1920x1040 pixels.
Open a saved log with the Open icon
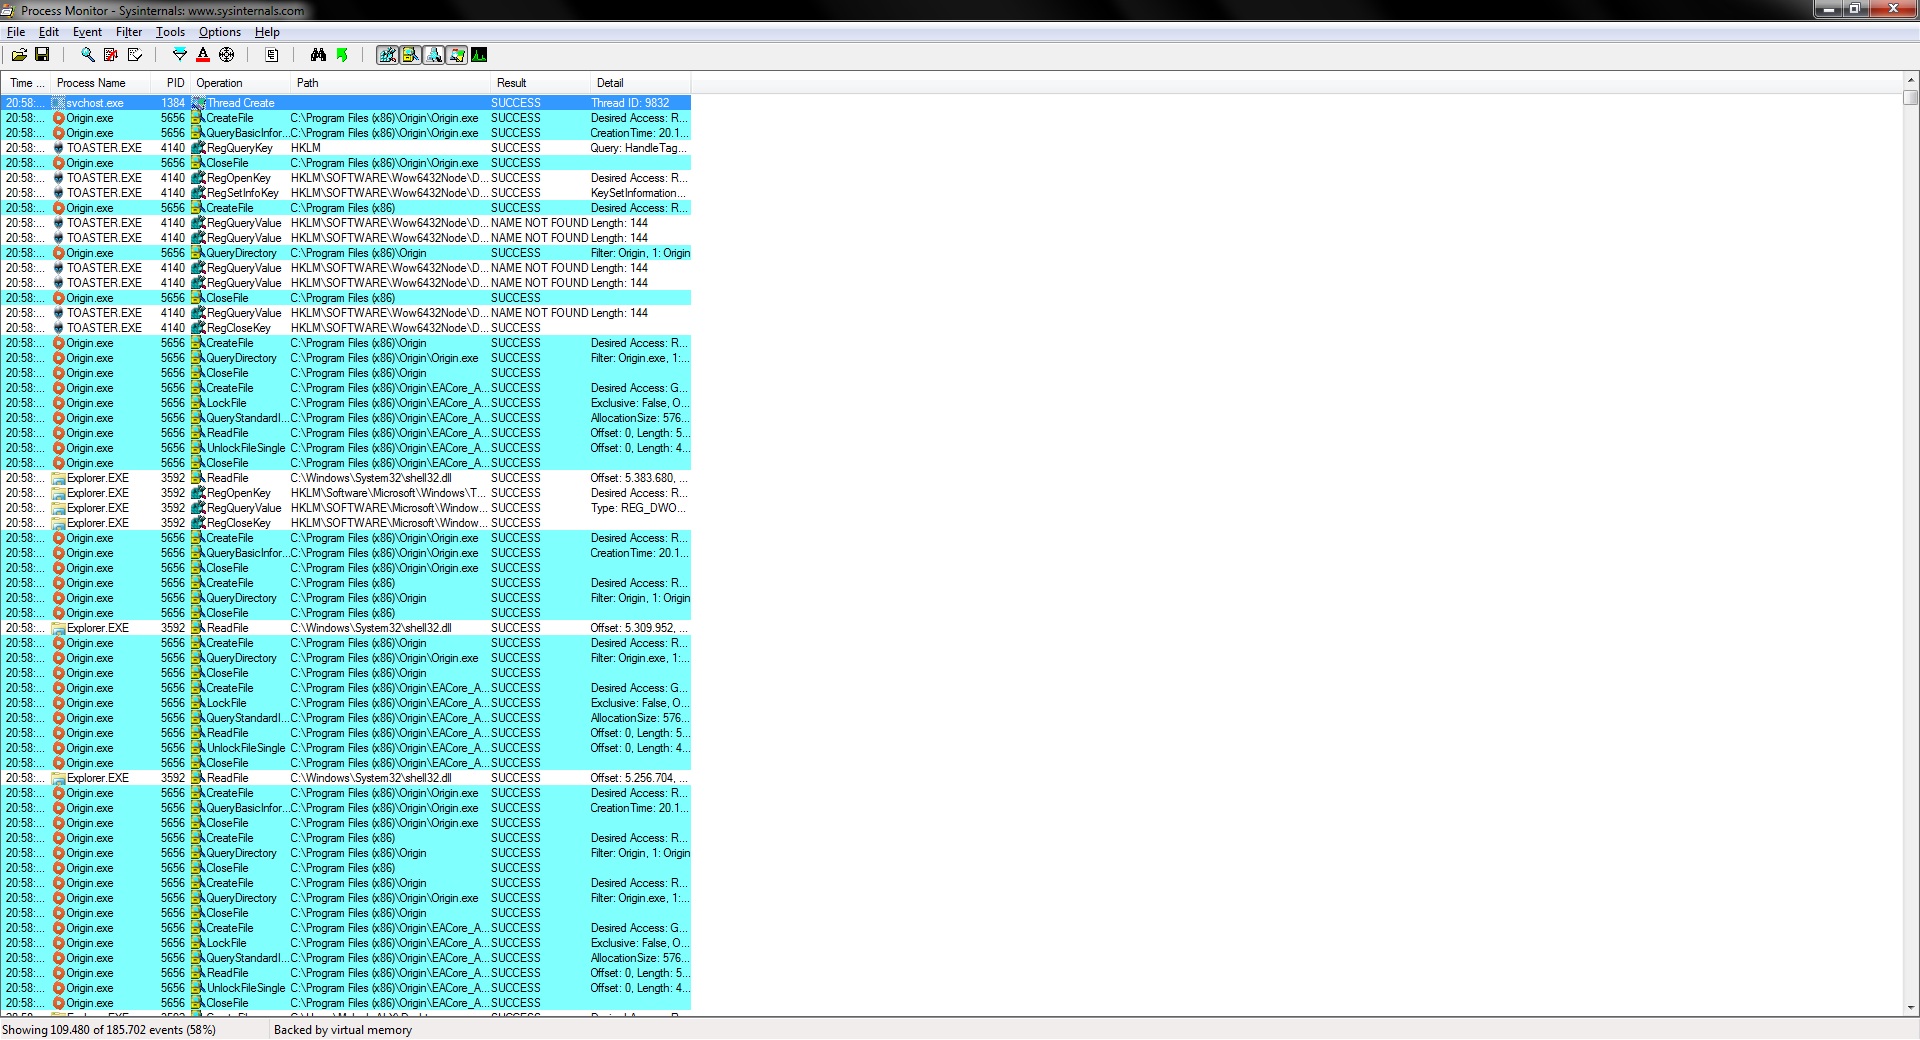click(19, 55)
